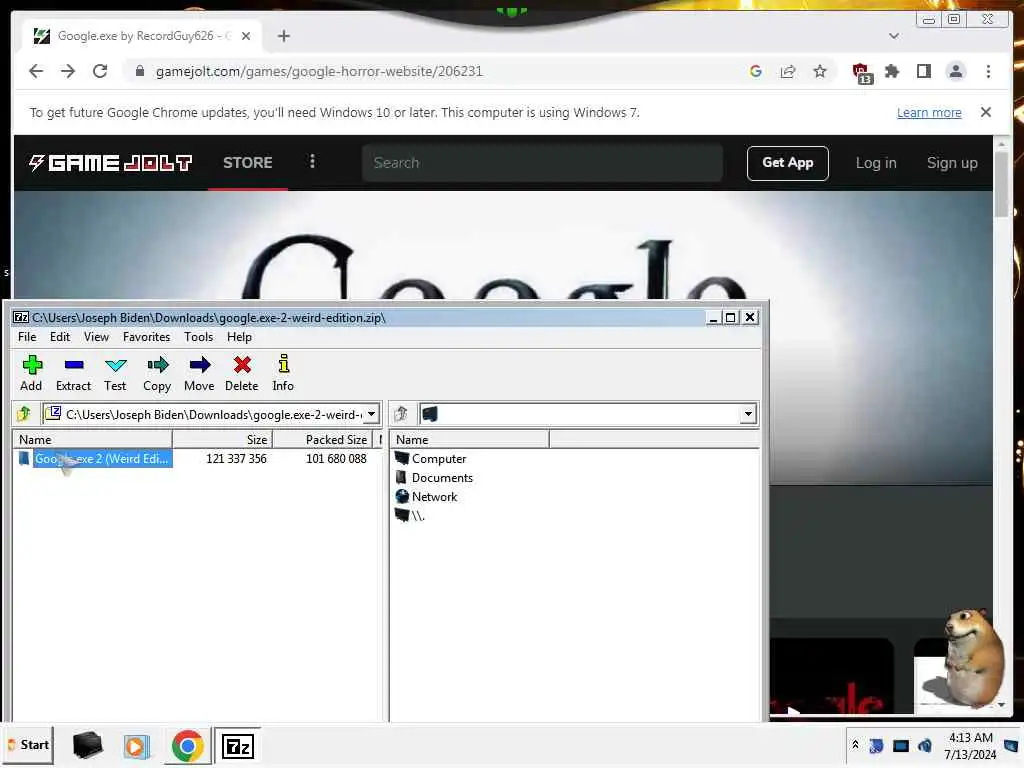The image size is (1024, 768).
Task: Open Chrome three-dot menu
Action: [988, 71]
